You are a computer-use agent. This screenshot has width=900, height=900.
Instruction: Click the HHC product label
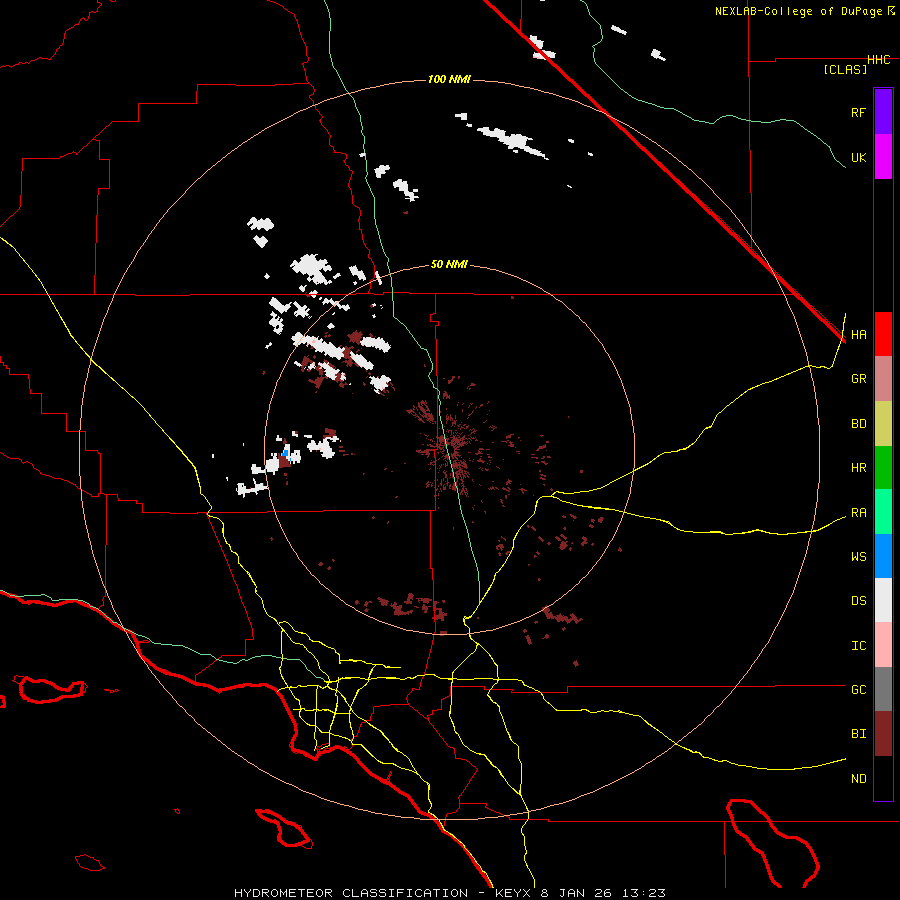[878, 60]
